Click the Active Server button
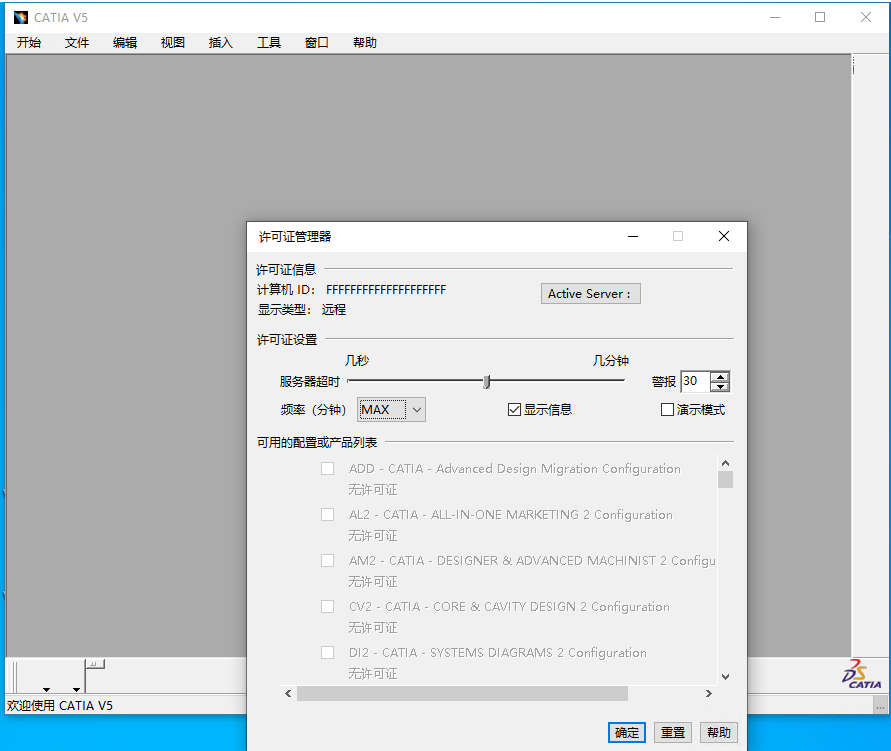 pyautogui.click(x=590, y=294)
